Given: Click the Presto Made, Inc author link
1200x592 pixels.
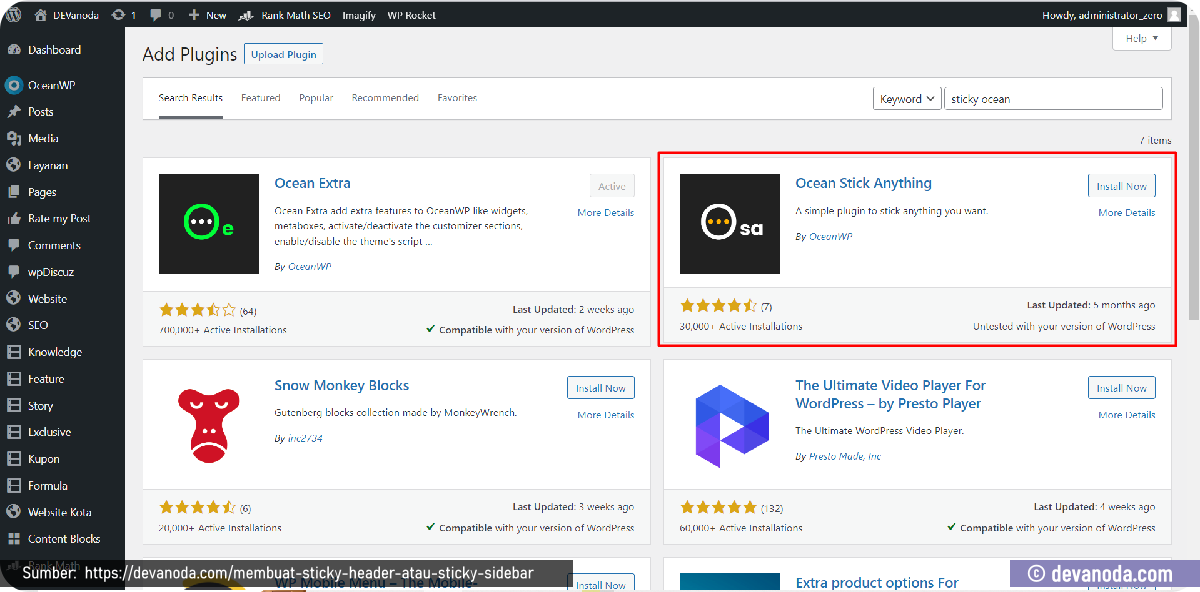Looking at the screenshot, I should [x=843, y=456].
